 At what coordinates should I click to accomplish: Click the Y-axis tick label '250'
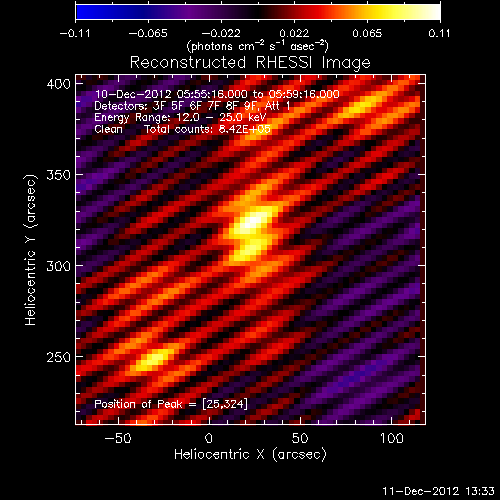click(59, 357)
